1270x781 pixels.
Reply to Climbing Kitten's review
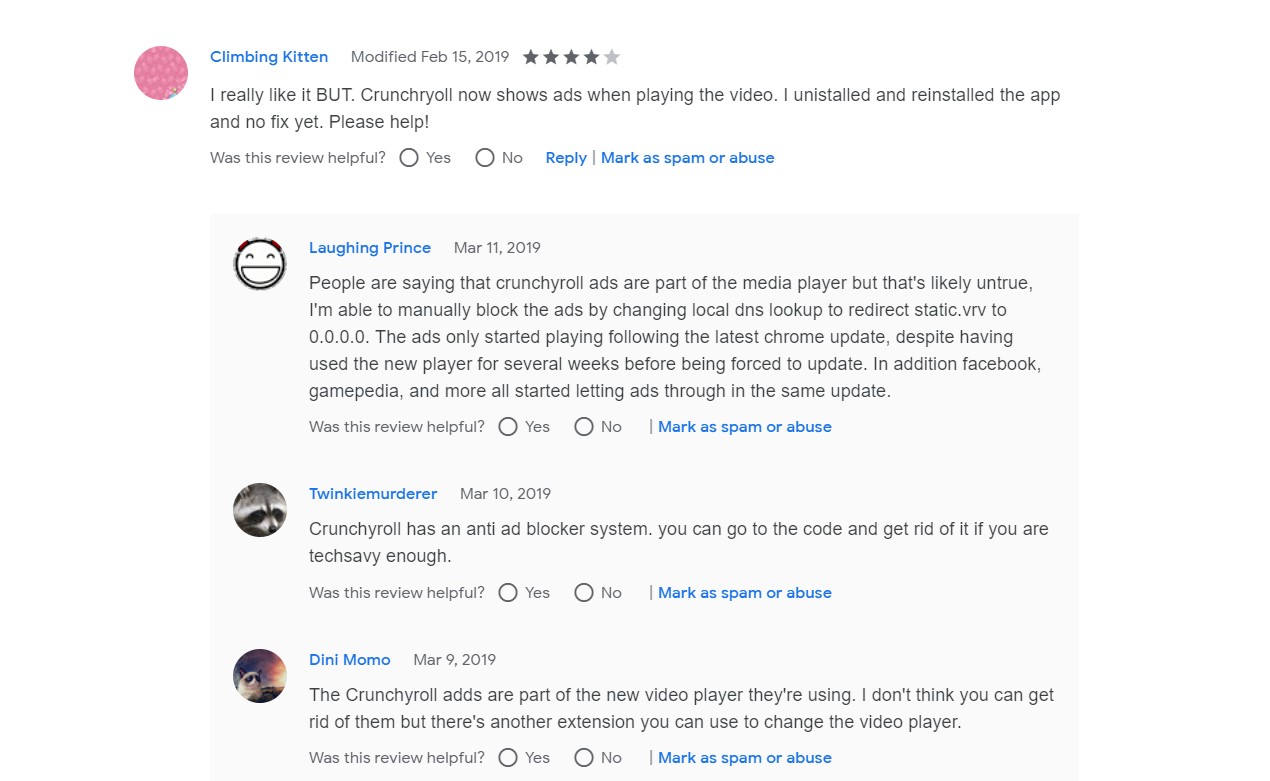(x=566, y=158)
